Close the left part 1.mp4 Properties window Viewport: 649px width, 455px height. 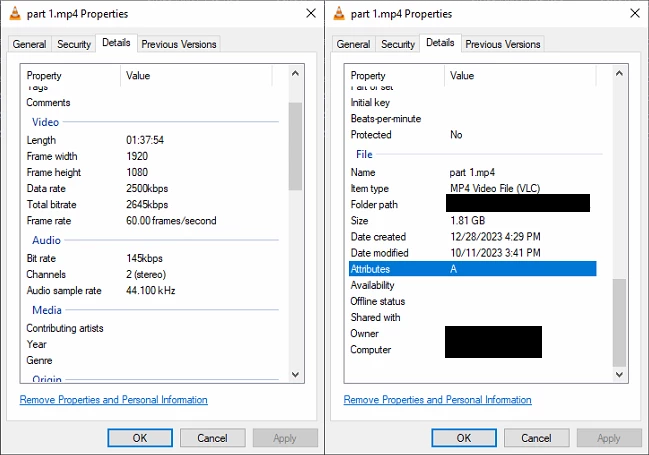pos(311,13)
